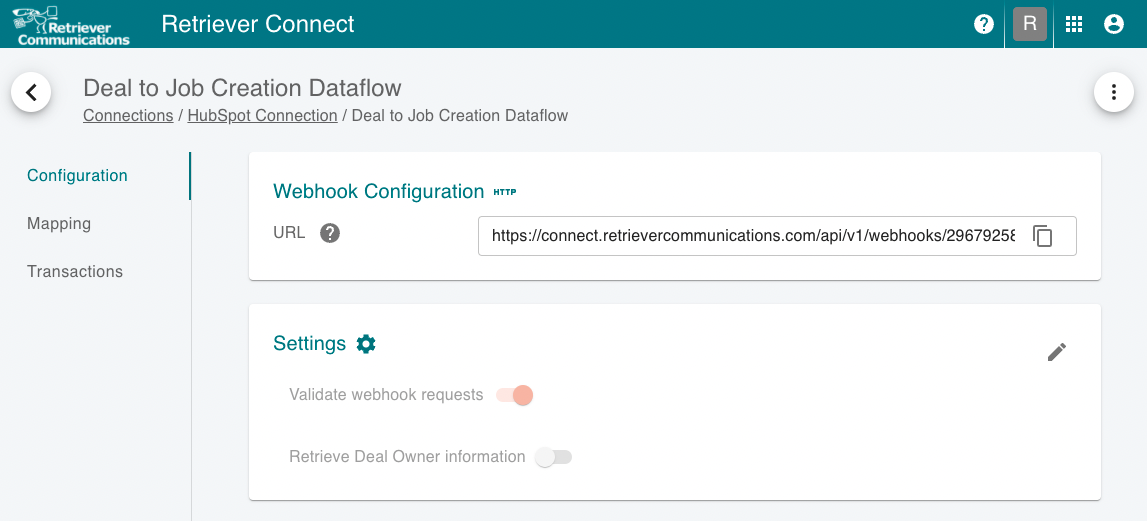The height and width of the screenshot is (521, 1147).
Task: Click the gray R avatar tile
Action: coord(1029,24)
